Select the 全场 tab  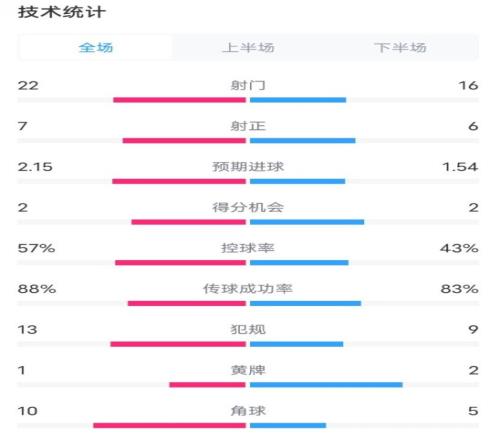96,48
